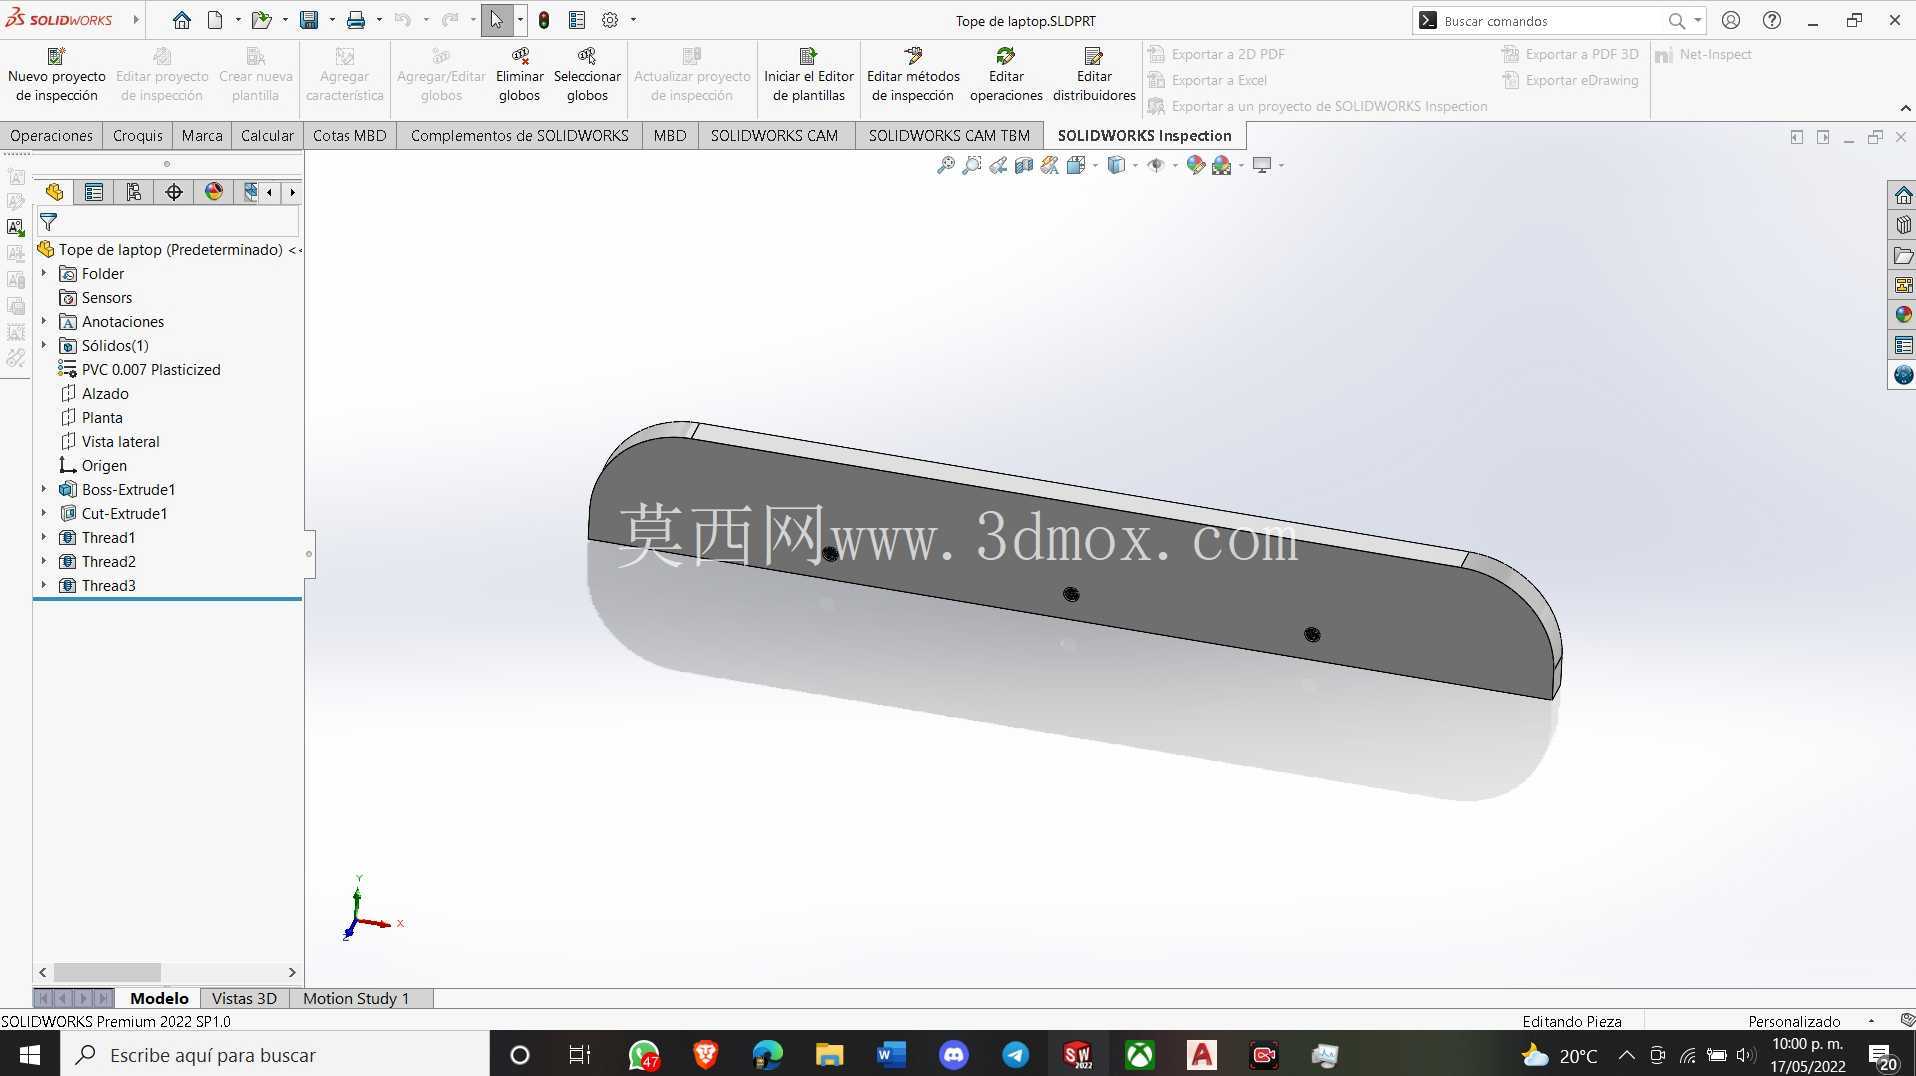
Task: Click the feature tree horizontal scrollbar
Action: pos(107,972)
